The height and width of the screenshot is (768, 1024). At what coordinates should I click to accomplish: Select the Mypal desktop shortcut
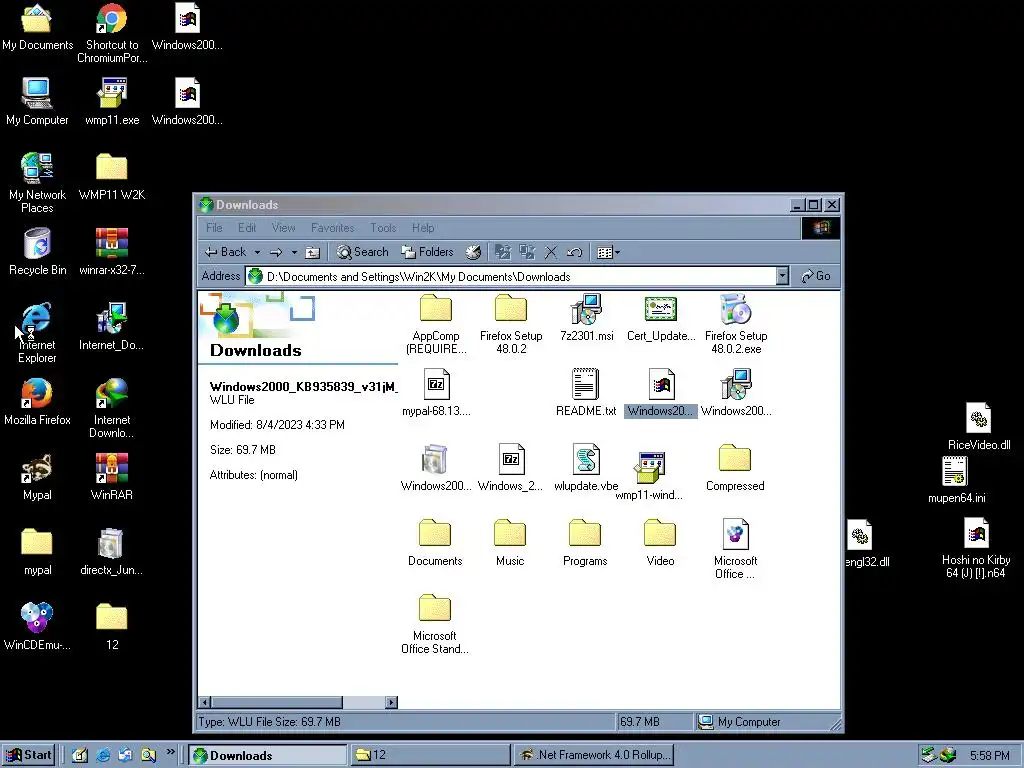pyautogui.click(x=37, y=477)
